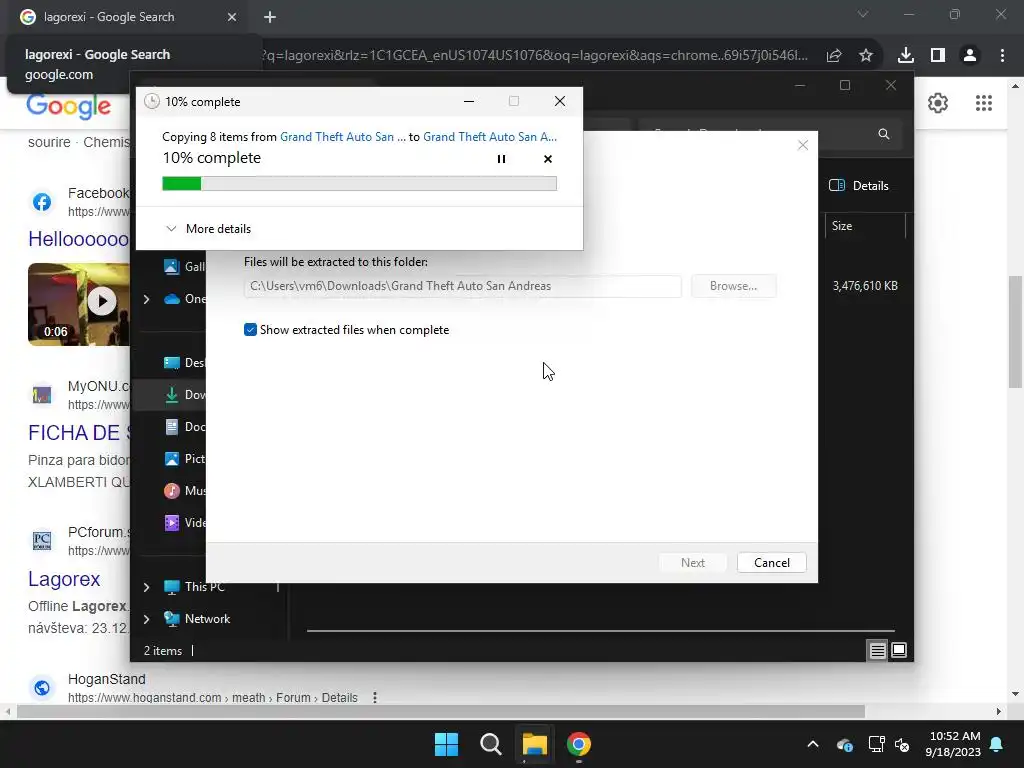This screenshot has height=768, width=1024.
Task: Share this page from address bar
Action: click(x=834, y=56)
